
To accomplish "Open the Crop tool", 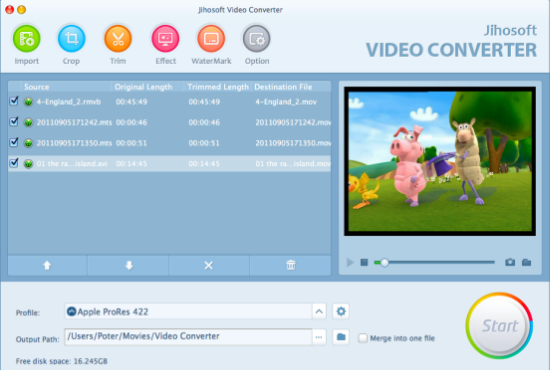I will tap(72, 39).
